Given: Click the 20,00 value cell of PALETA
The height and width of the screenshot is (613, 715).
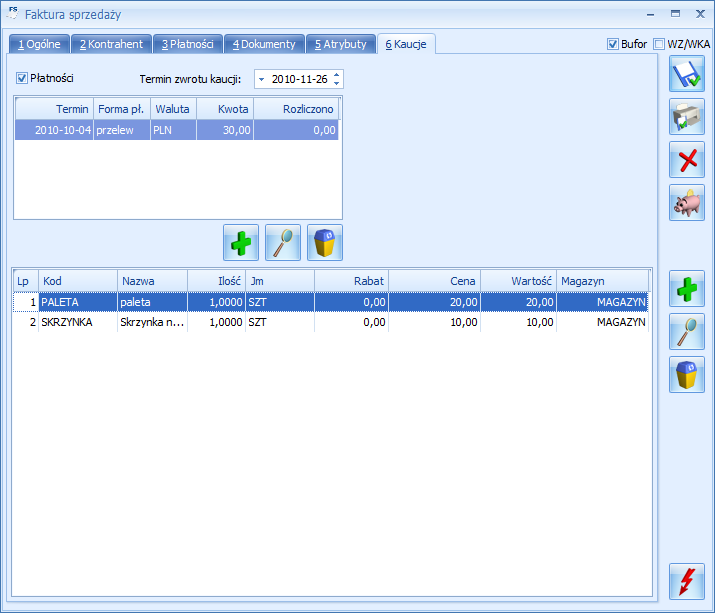Looking at the screenshot, I should (518, 302).
